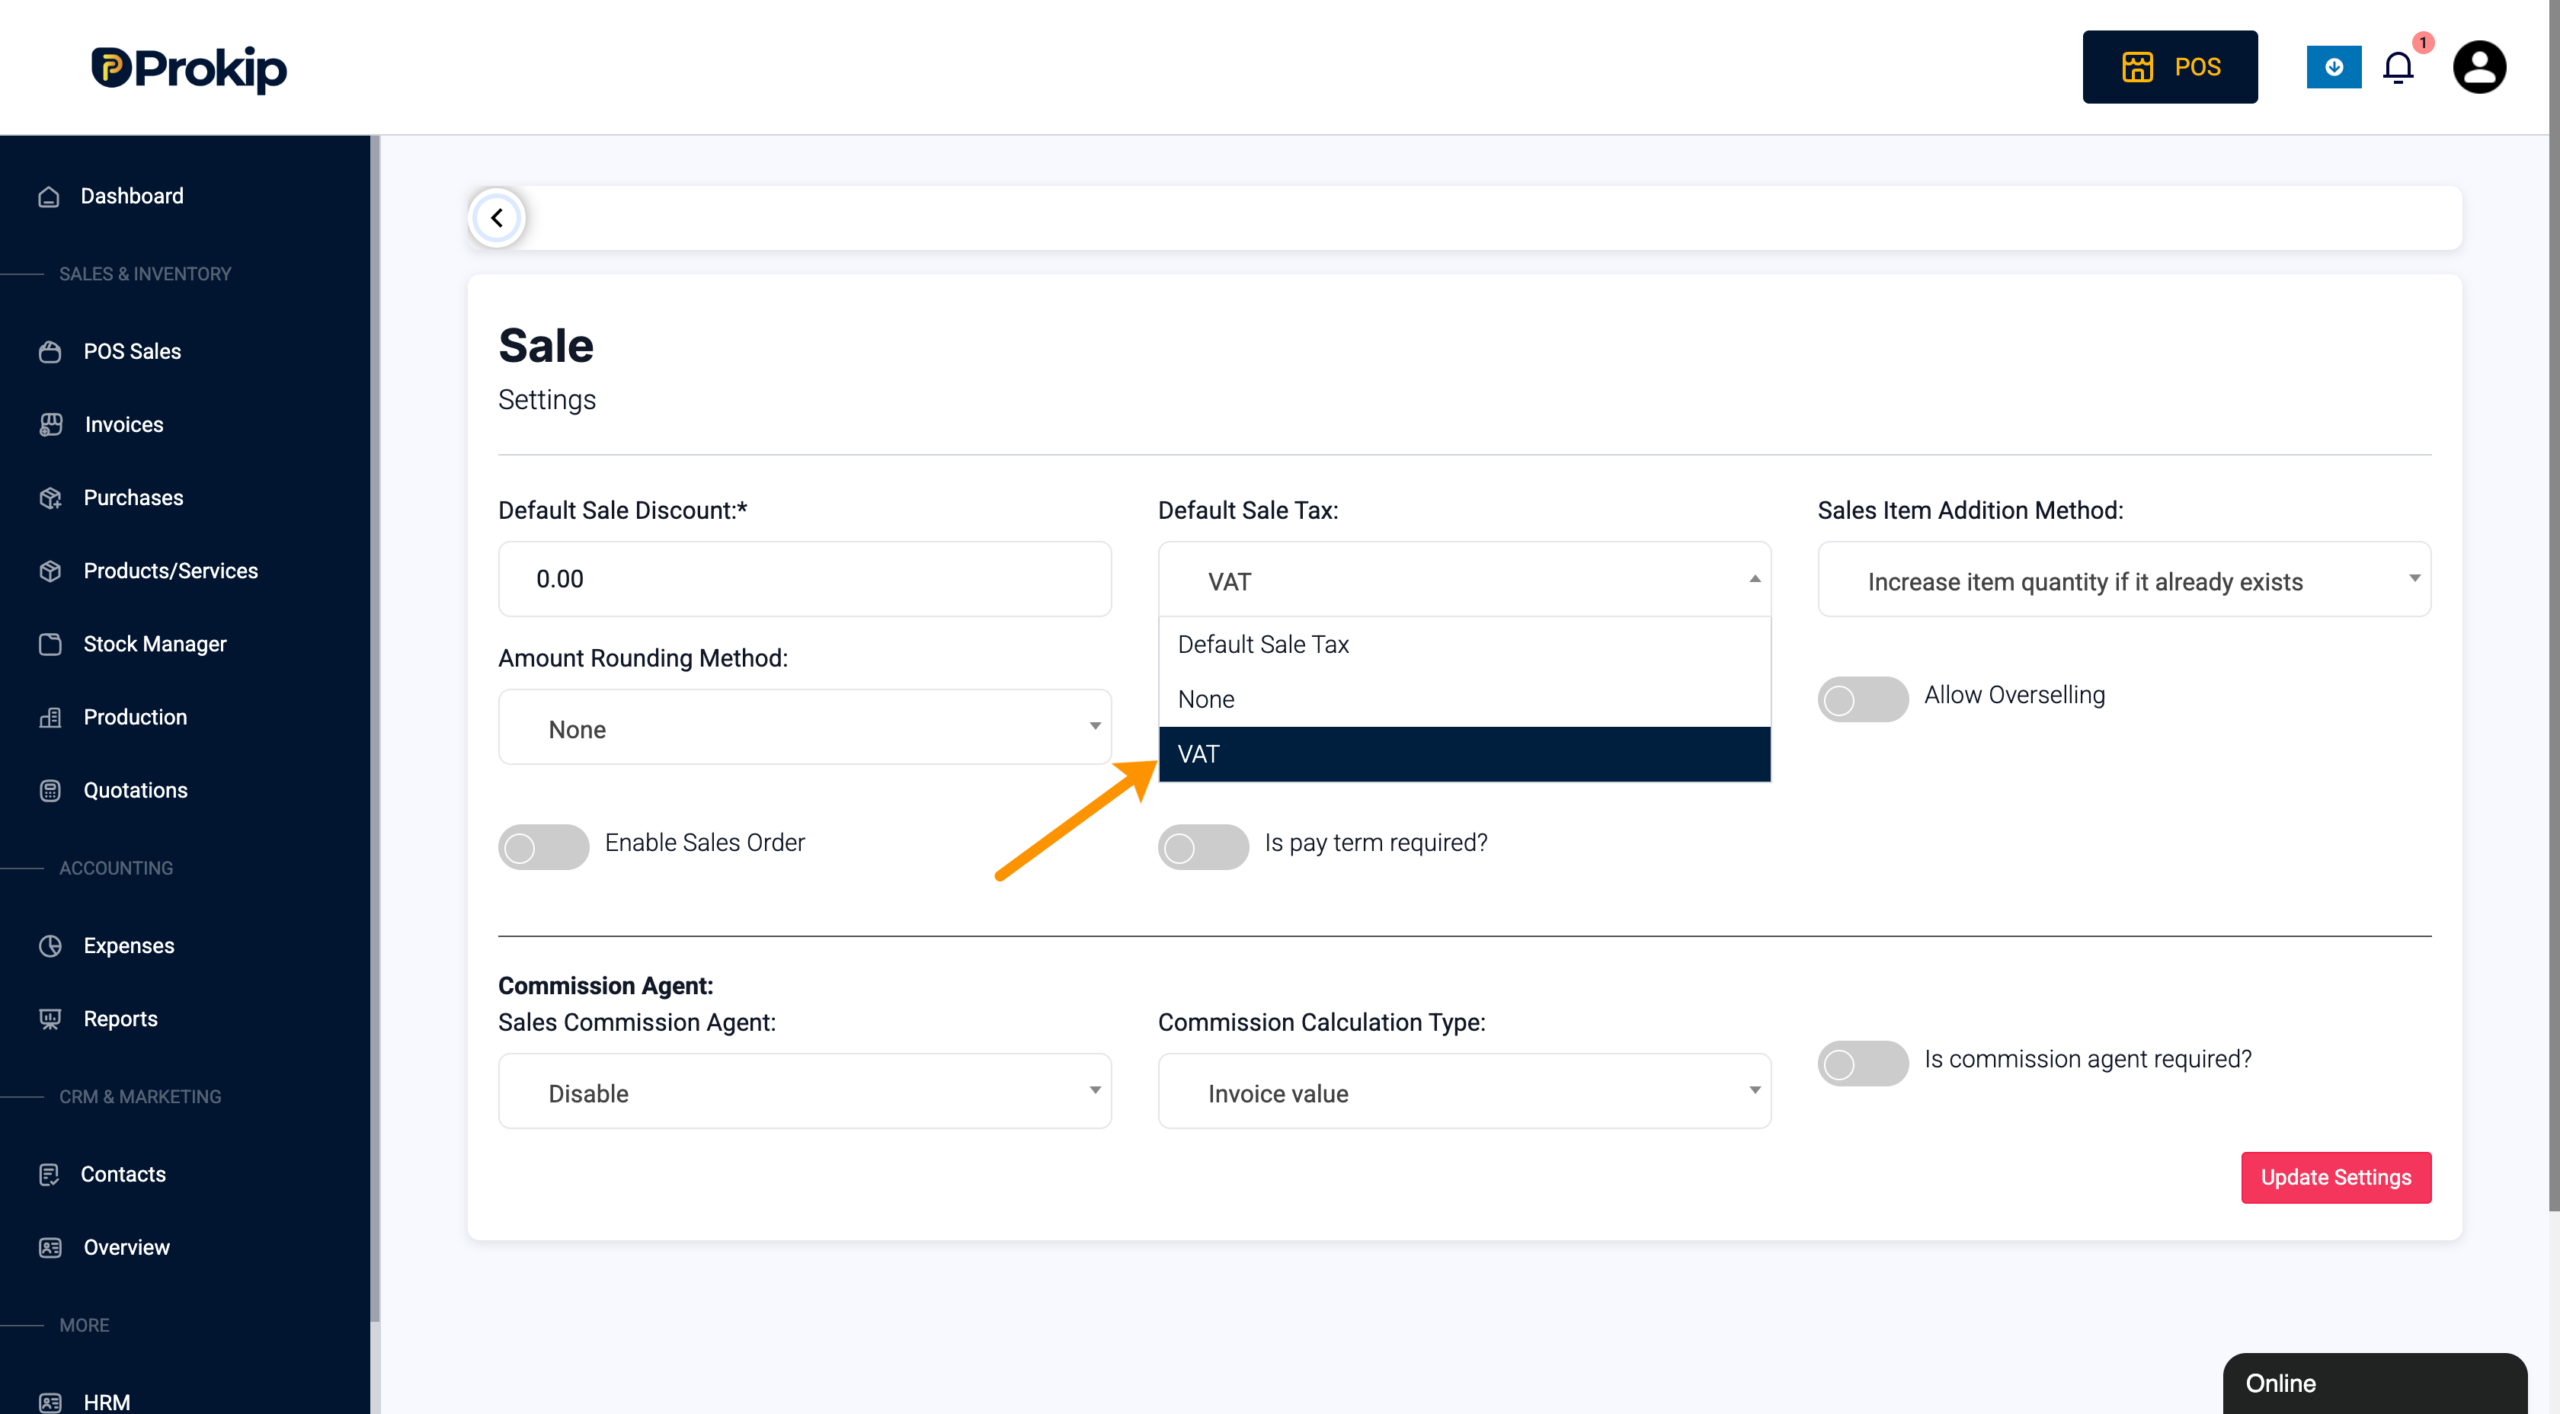Click the POS Sales bag icon
This screenshot has height=1414, width=2560.
[x=50, y=352]
